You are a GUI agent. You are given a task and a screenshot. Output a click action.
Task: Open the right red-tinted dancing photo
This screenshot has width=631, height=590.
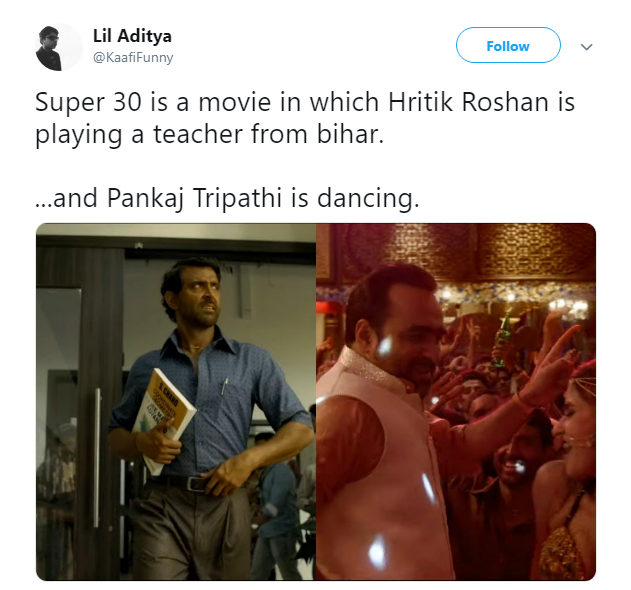coord(456,401)
